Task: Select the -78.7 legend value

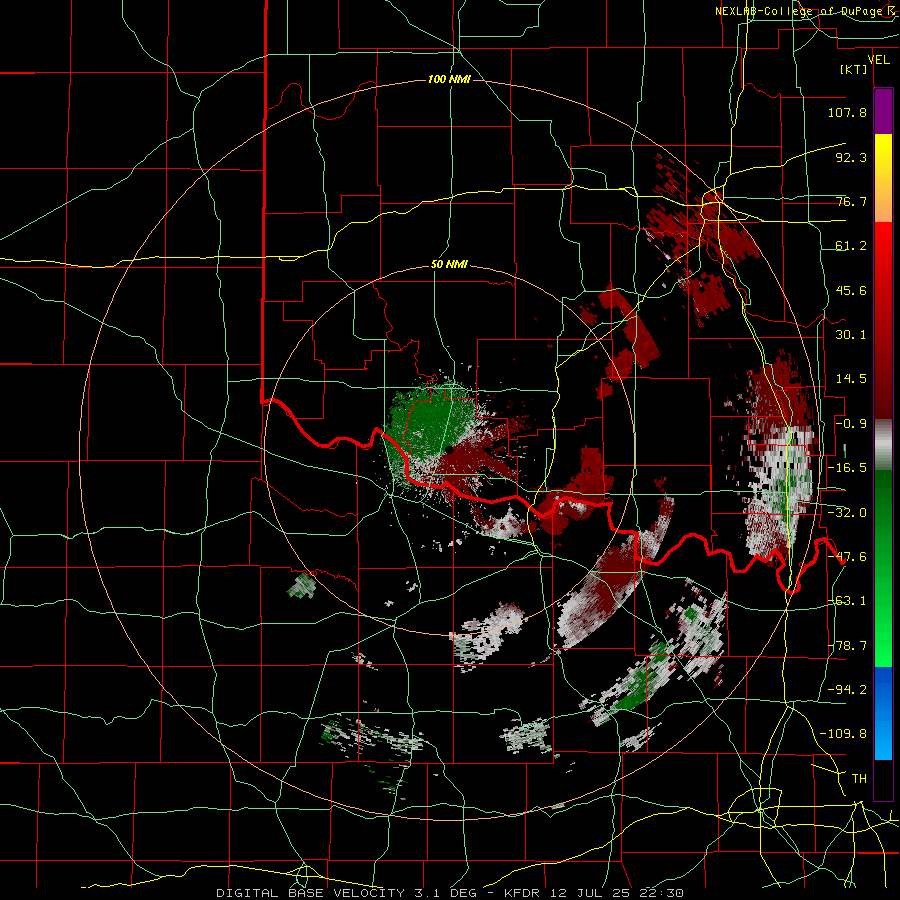Action: pos(847,646)
